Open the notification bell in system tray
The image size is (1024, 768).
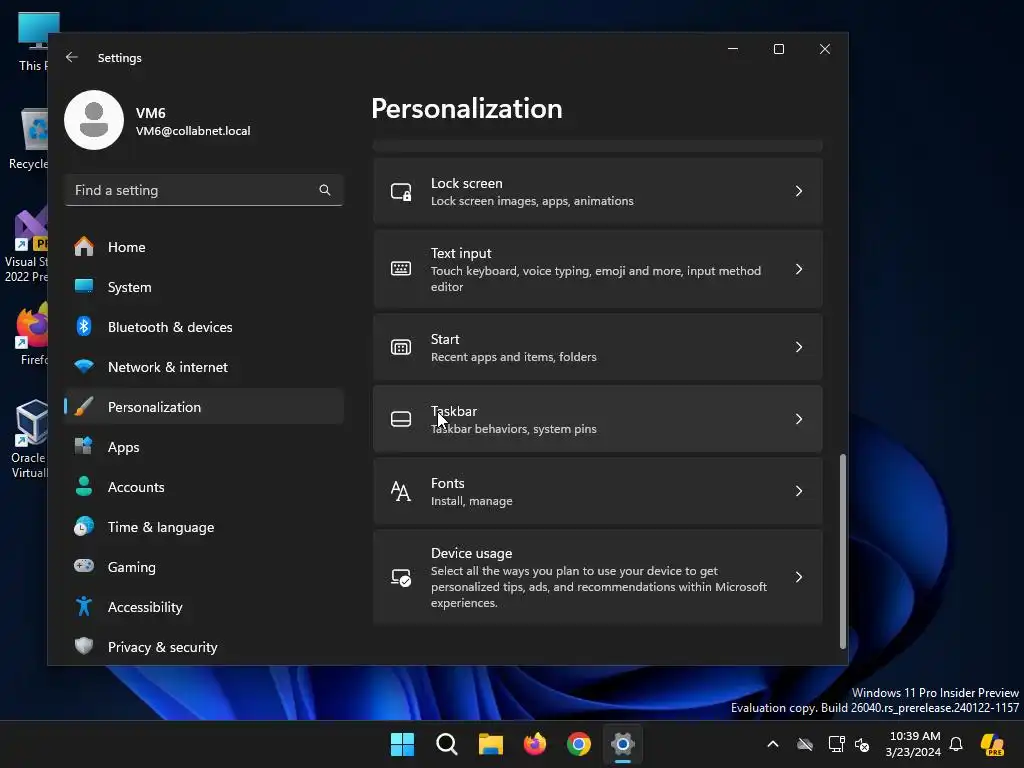point(956,744)
